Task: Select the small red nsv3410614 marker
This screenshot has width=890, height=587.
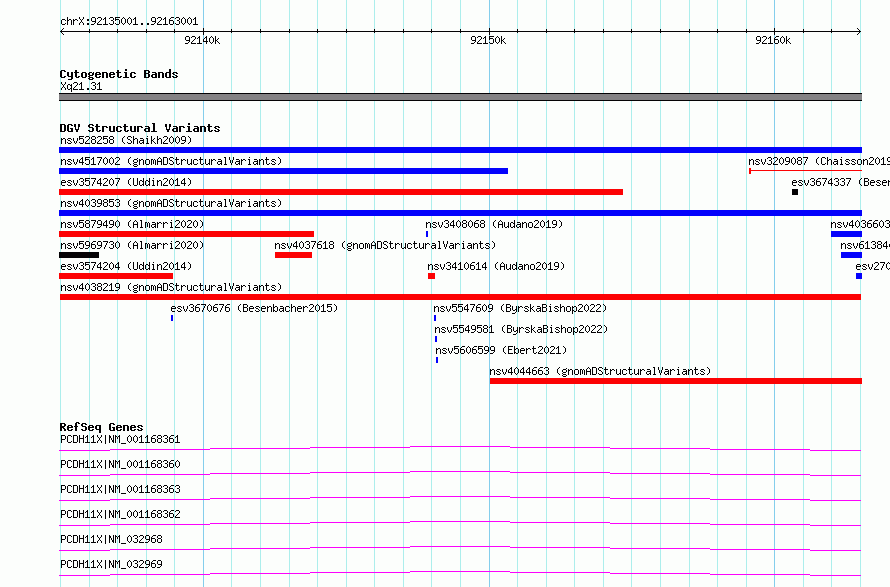Action: [x=431, y=276]
